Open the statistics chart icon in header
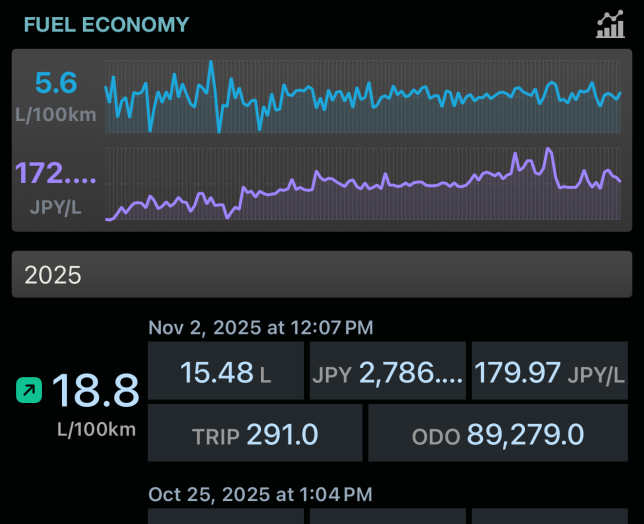The height and width of the screenshot is (524, 644). pos(610,25)
